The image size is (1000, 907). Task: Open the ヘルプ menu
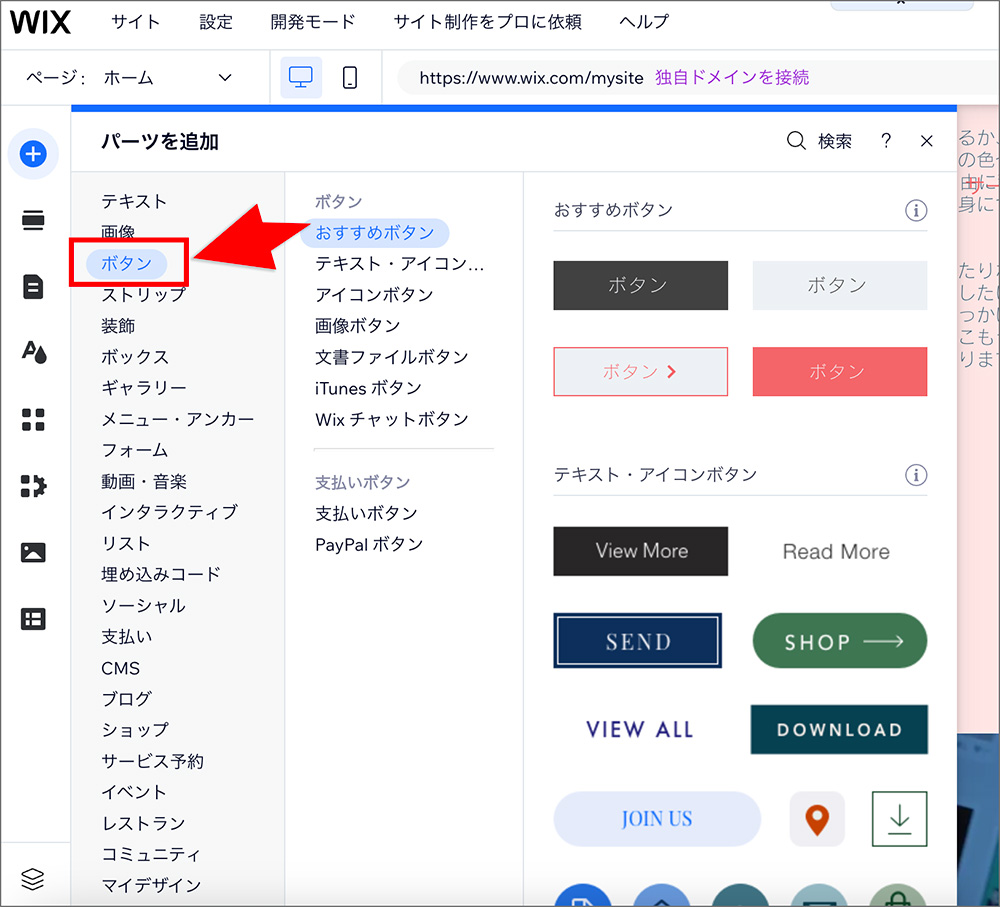point(643,22)
